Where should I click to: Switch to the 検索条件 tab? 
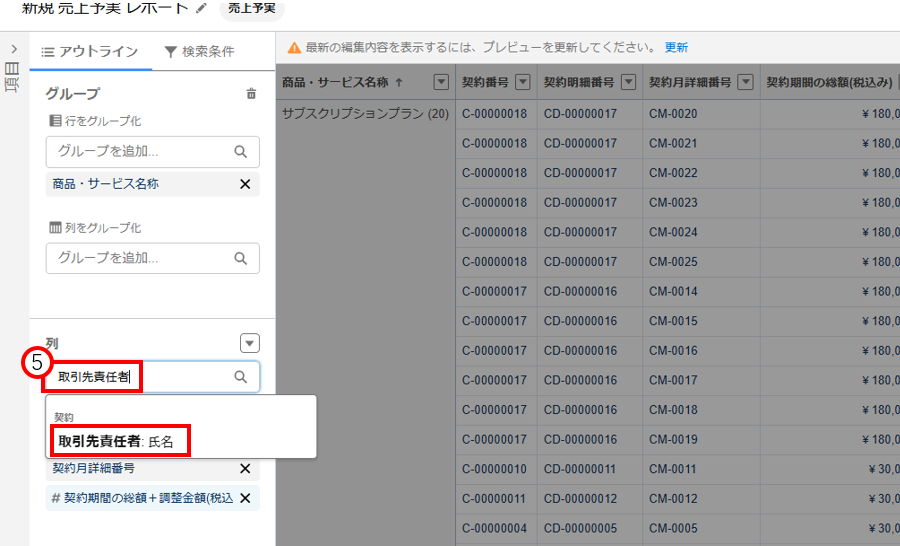(x=200, y=51)
